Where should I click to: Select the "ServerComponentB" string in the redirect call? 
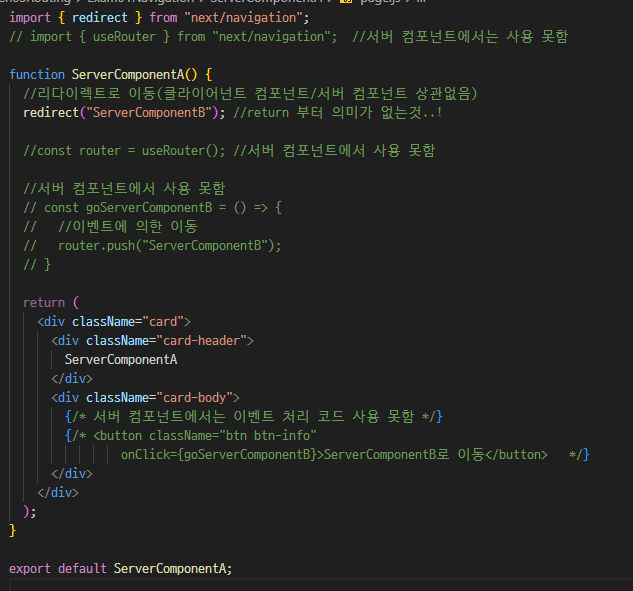149,113
